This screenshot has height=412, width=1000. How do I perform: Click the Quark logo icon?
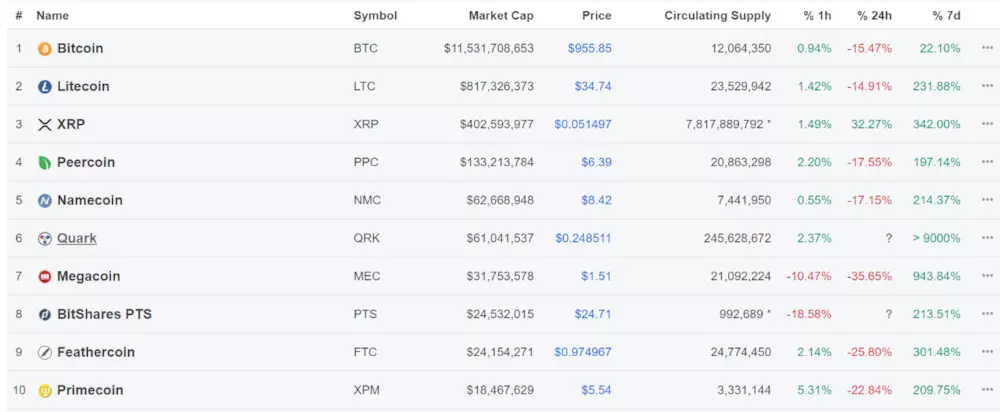coord(45,239)
